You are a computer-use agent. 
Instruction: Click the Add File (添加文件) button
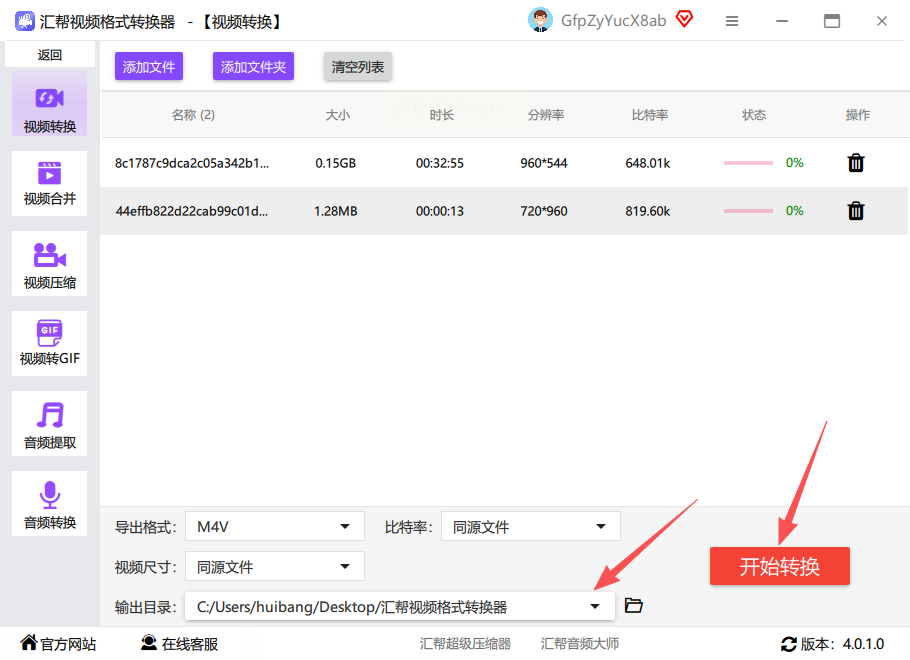[149, 67]
